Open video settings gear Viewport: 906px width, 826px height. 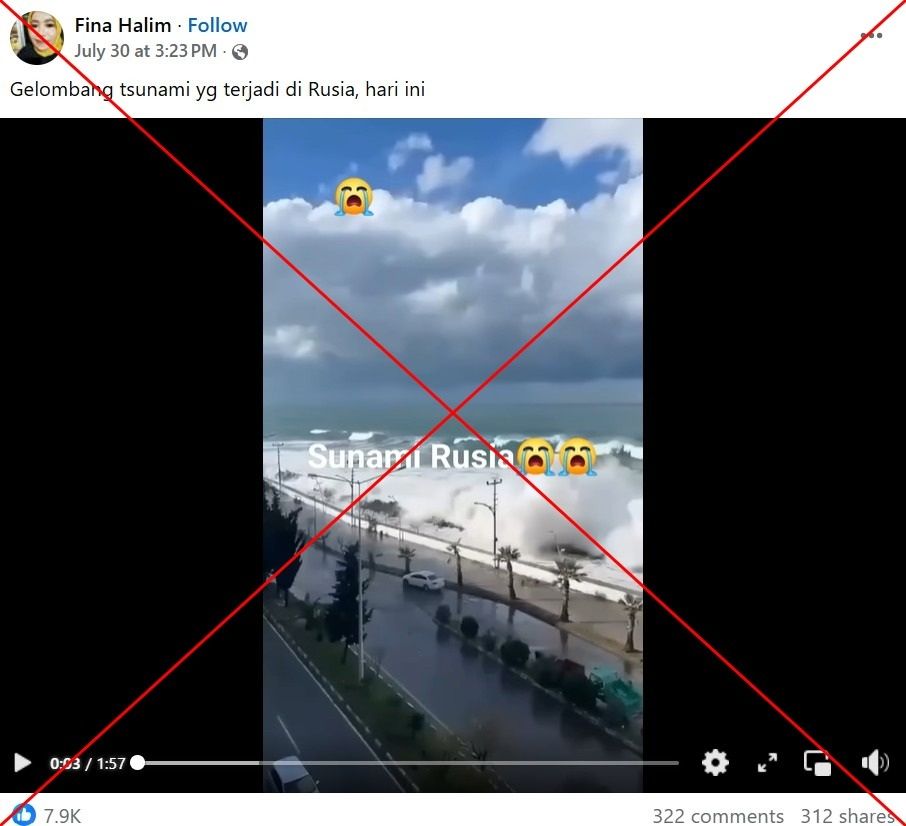click(x=715, y=762)
